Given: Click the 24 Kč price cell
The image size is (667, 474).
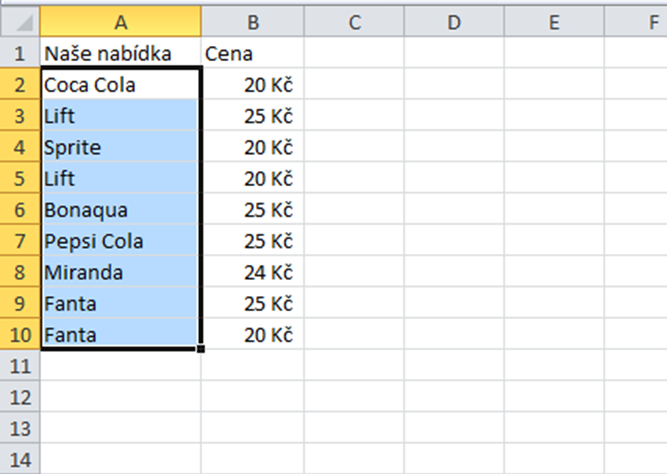Looking at the screenshot, I should (253, 272).
